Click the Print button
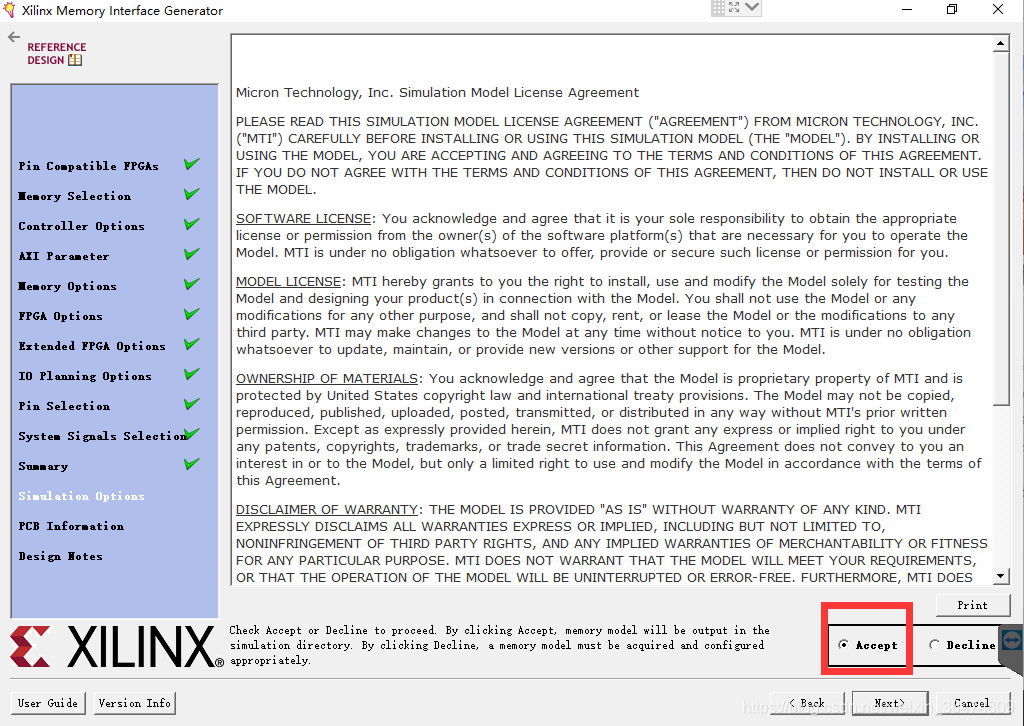Image resolution: width=1024 pixels, height=726 pixels. point(972,605)
